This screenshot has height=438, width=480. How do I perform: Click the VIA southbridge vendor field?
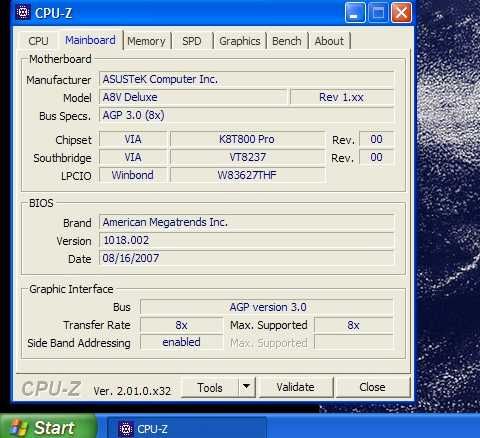pyautogui.click(x=133, y=157)
